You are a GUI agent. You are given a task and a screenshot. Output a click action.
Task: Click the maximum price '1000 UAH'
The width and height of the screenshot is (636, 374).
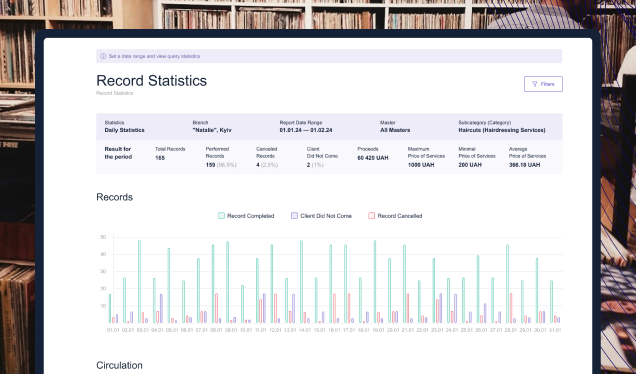(421, 165)
